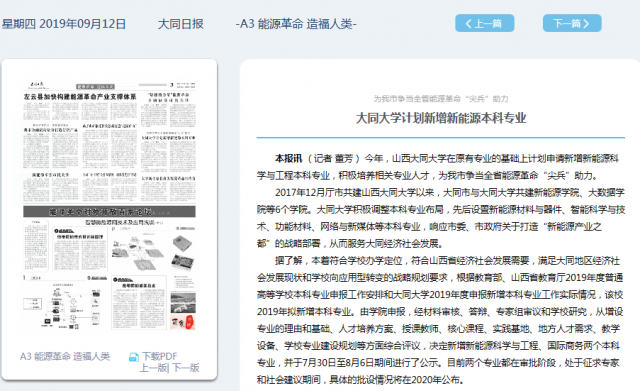Open next edition page 下一版

(185, 368)
